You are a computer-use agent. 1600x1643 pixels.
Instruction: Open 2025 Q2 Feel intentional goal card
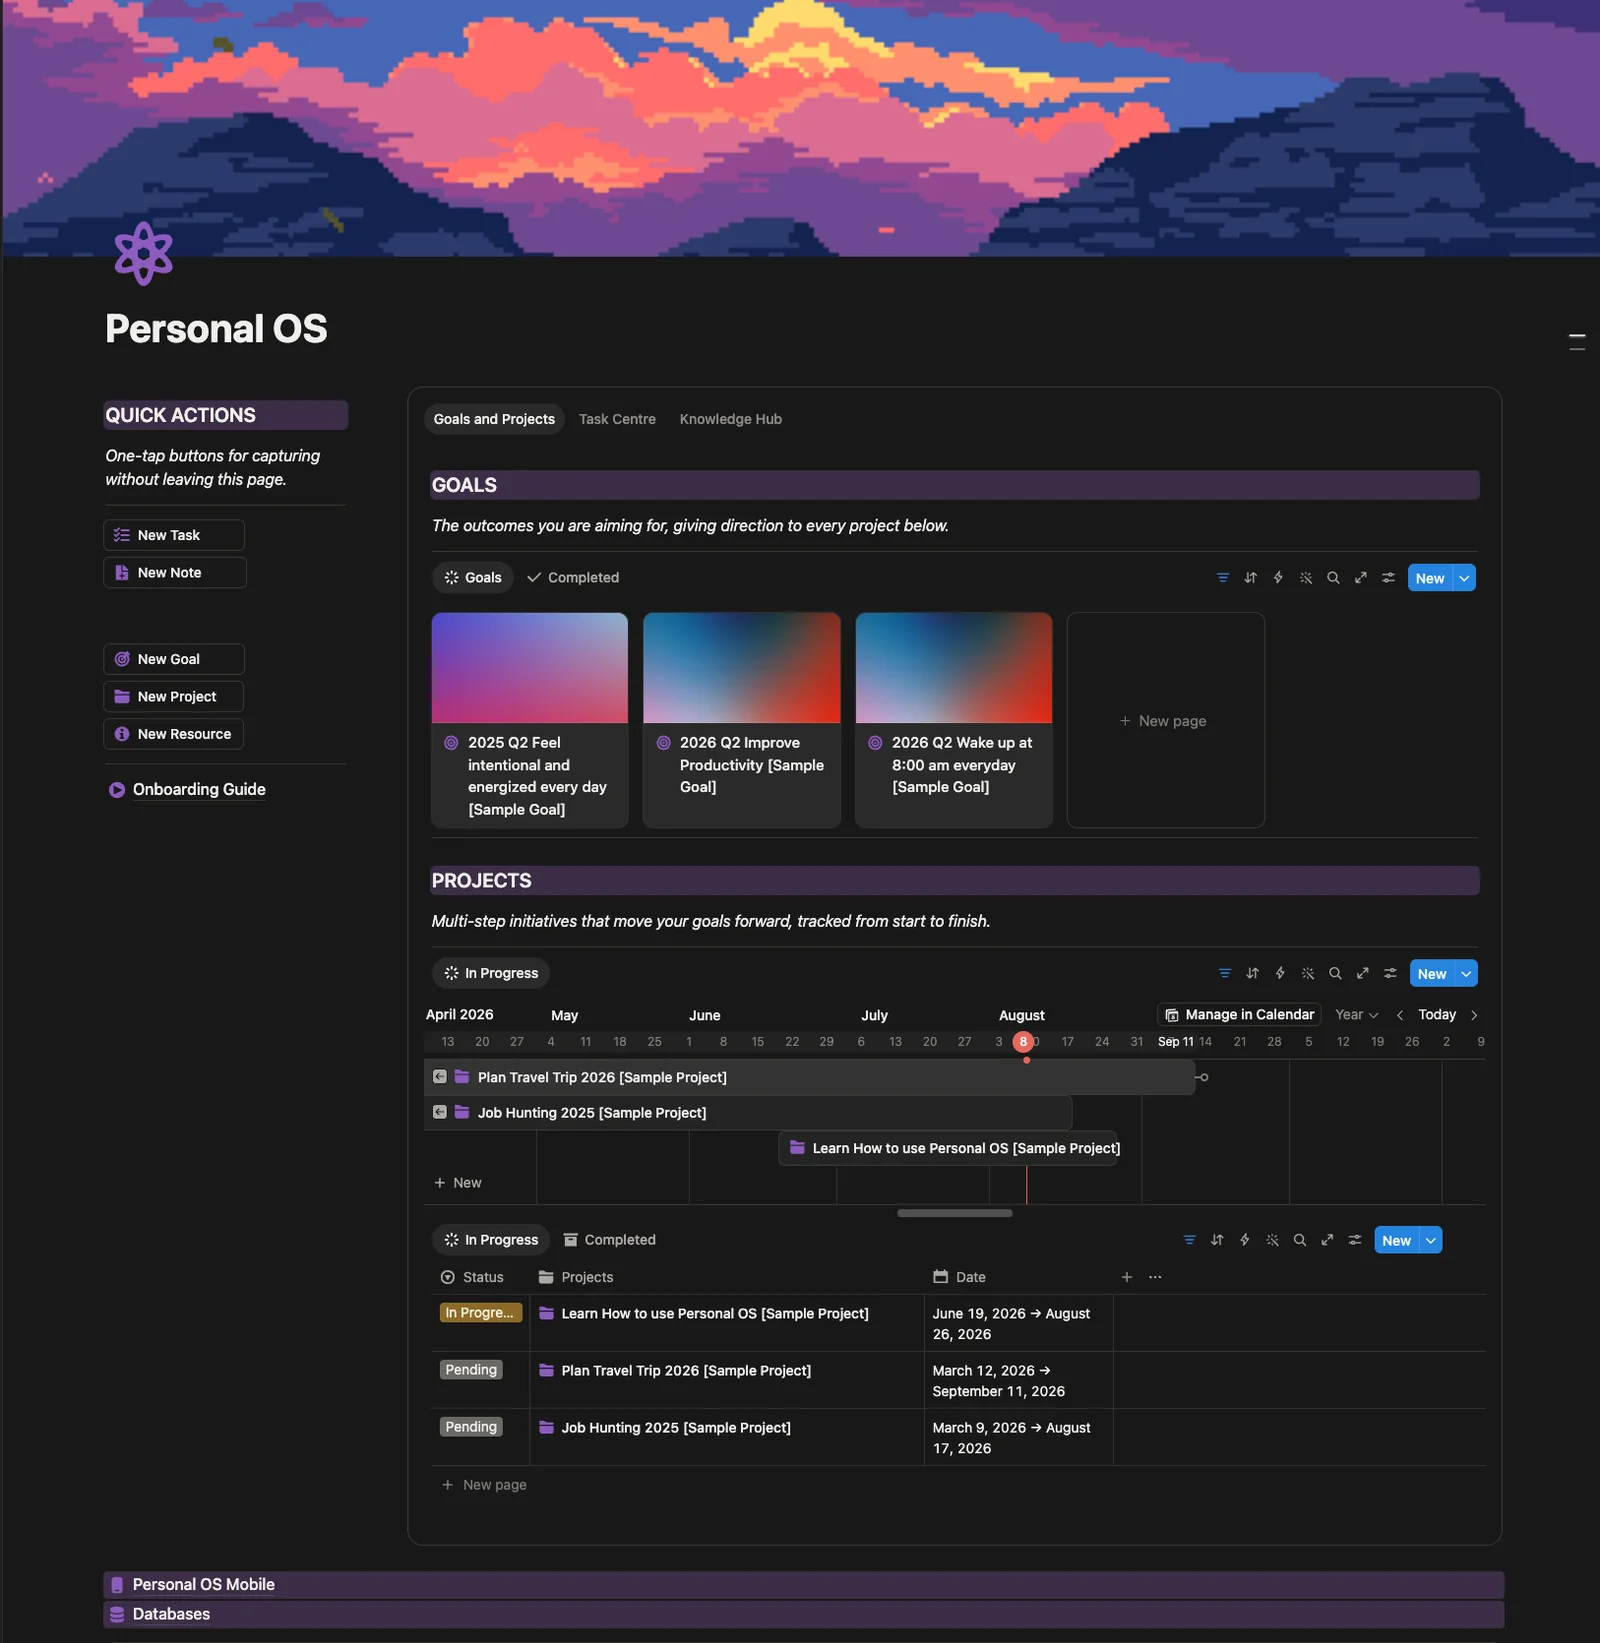pyautogui.click(x=530, y=720)
